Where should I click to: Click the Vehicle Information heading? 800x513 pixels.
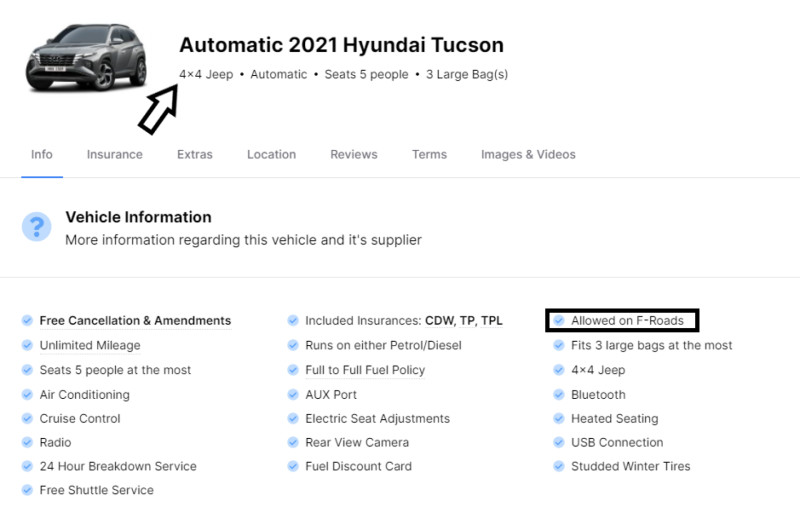tap(138, 217)
